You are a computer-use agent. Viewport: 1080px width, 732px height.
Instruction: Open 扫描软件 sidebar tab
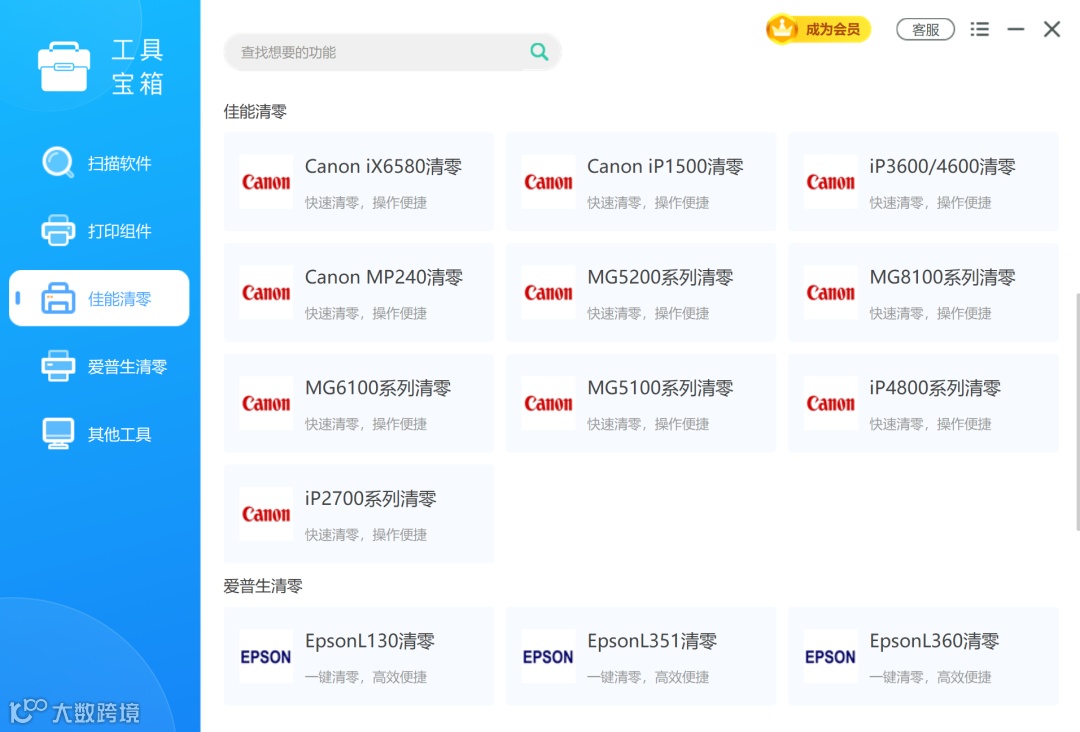pos(99,163)
